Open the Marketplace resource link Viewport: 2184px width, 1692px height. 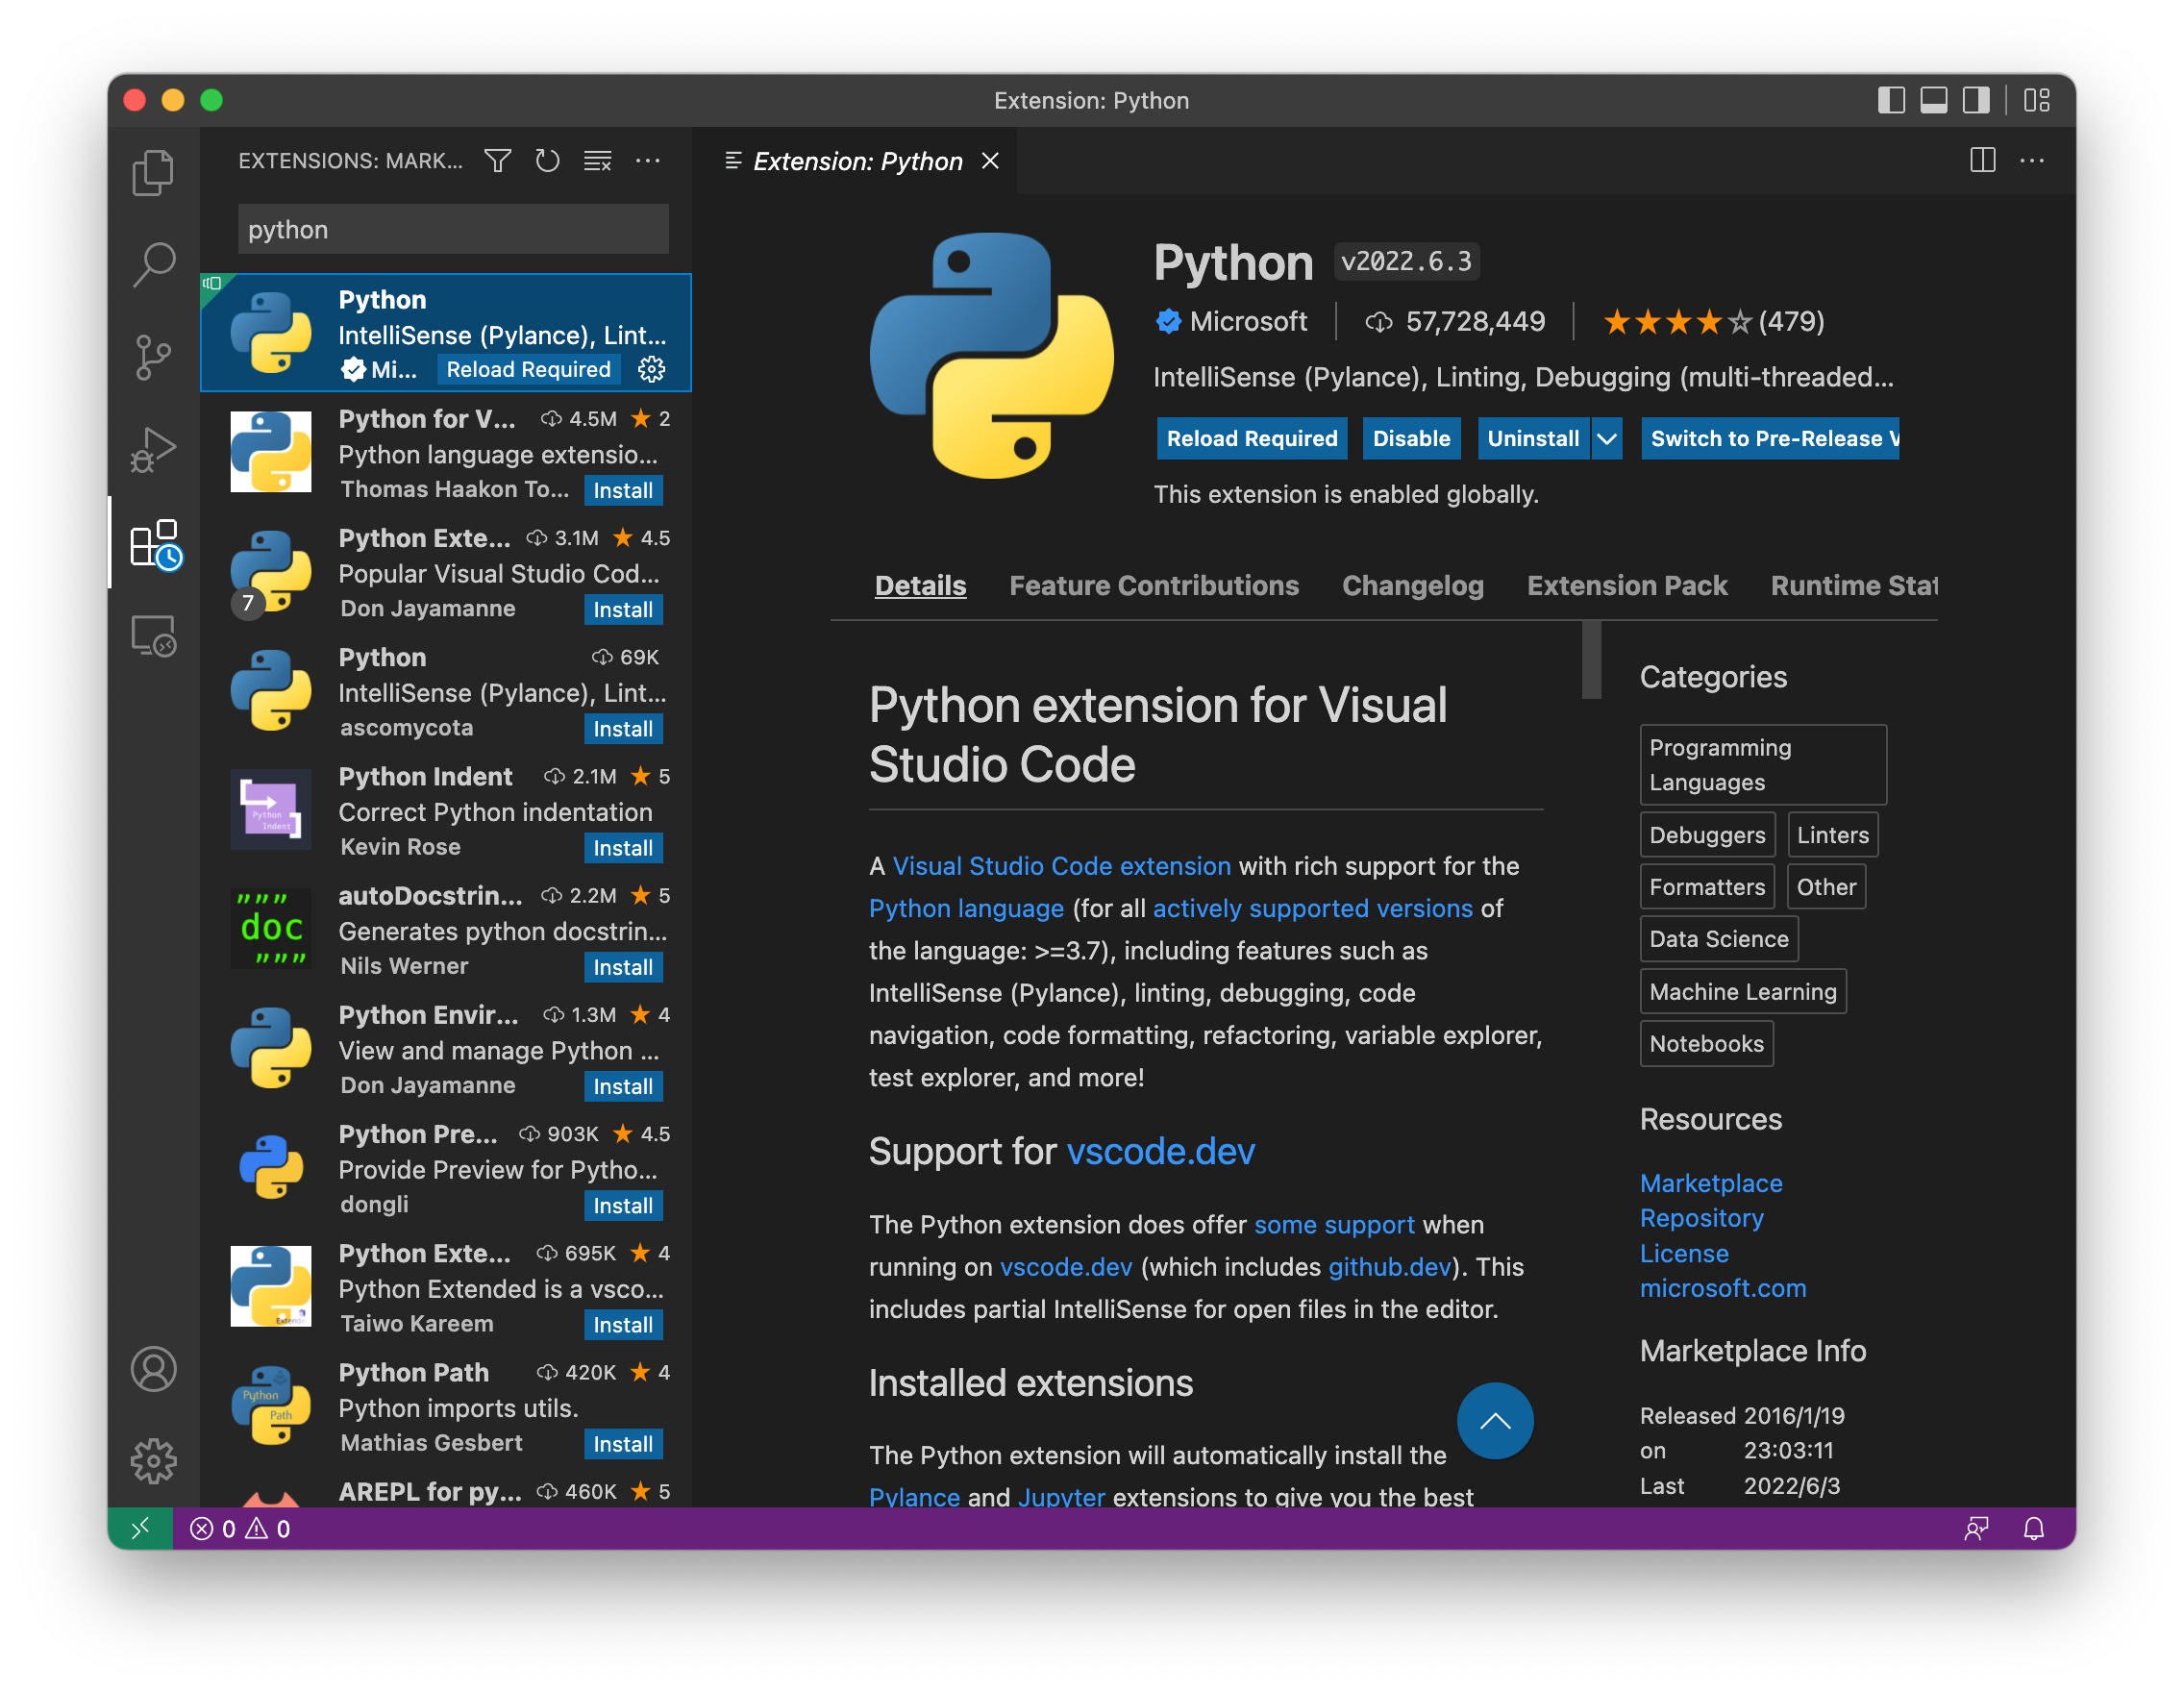pyautogui.click(x=1711, y=1183)
